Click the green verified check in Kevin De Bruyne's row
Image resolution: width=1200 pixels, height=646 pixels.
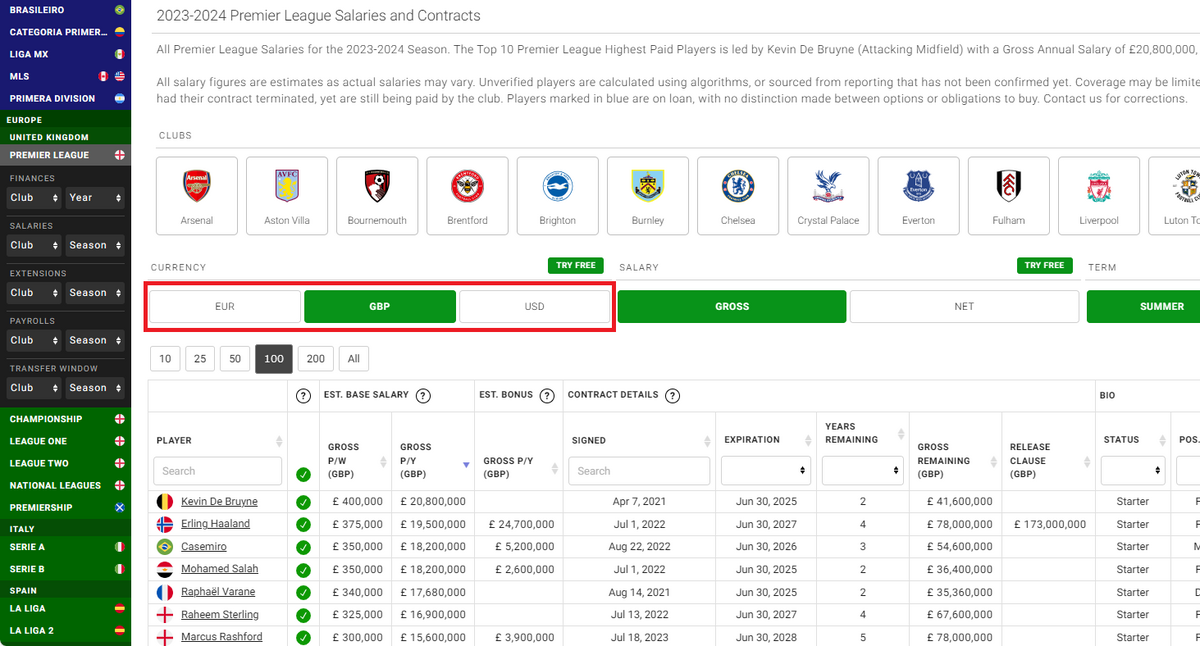(x=303, y=502)
